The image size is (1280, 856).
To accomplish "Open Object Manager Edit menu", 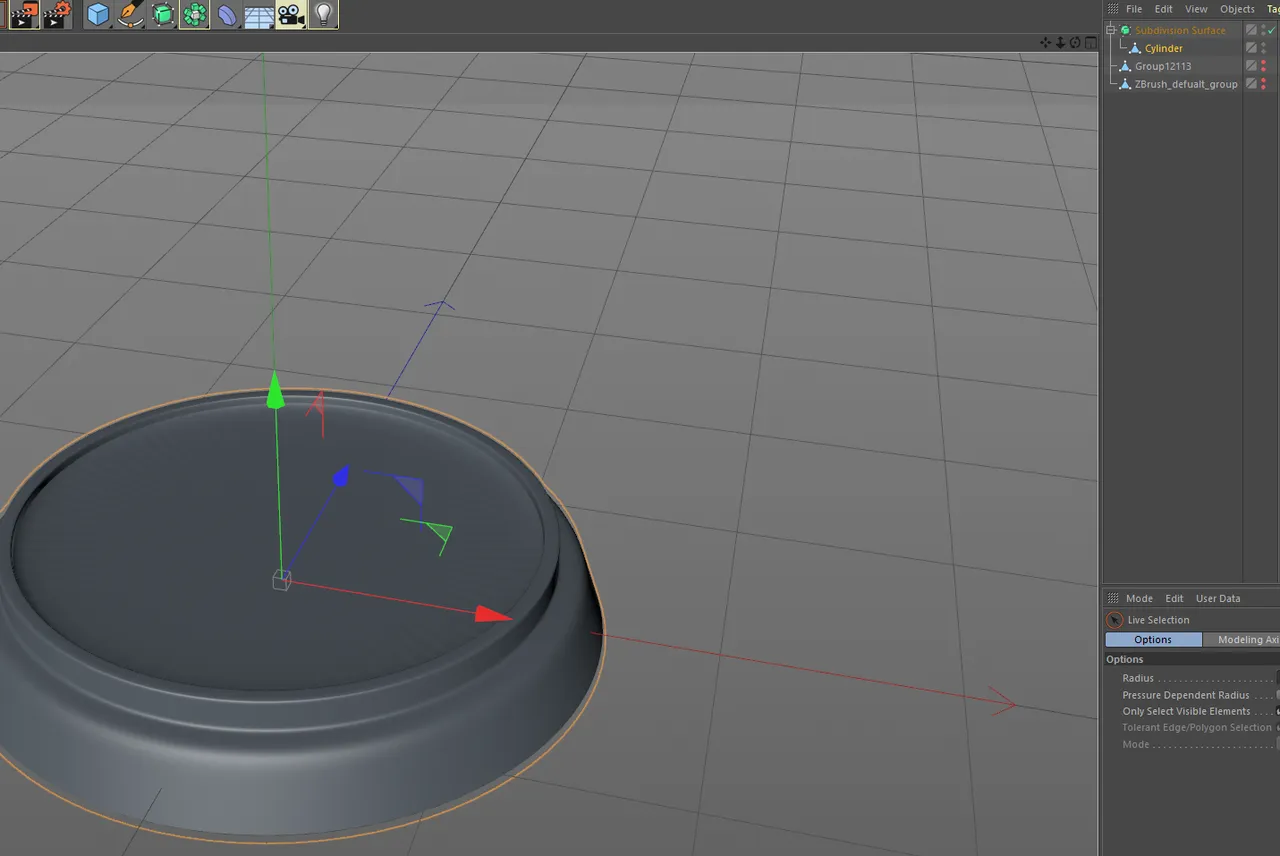I will tap(1164, 9).
